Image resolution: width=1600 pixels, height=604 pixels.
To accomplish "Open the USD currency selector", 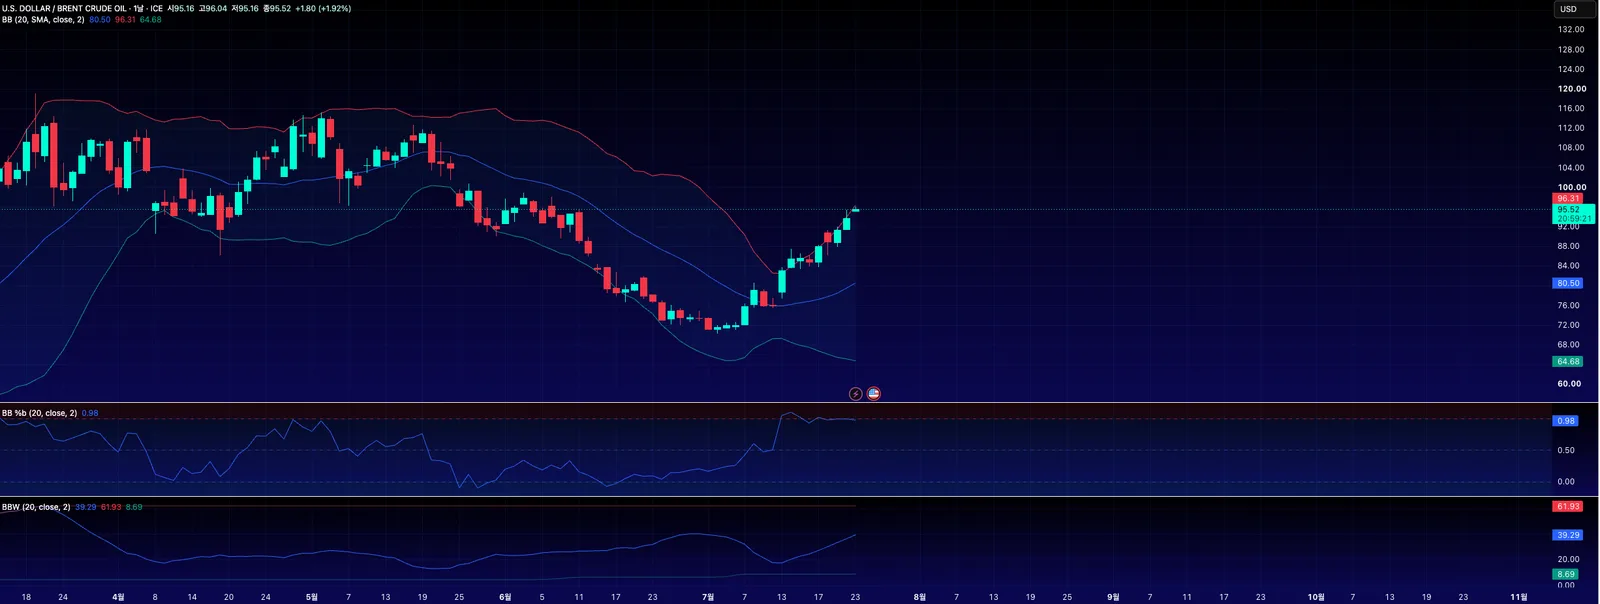I will 1573,9.
